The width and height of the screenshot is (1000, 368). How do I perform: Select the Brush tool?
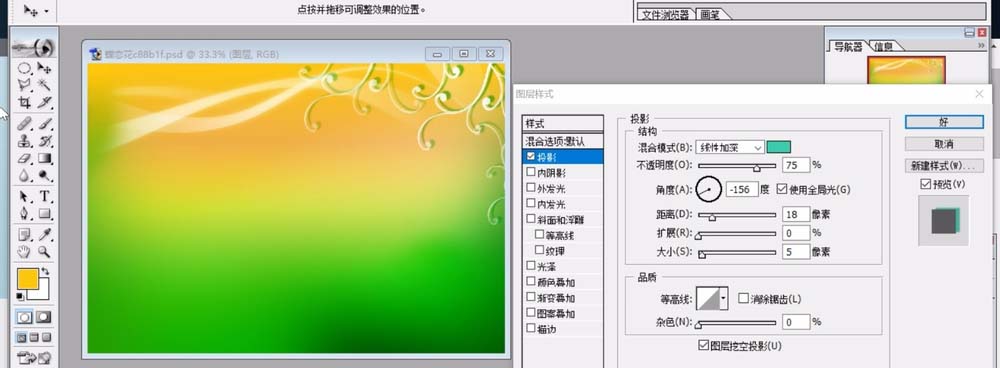[x=44, y=123]
